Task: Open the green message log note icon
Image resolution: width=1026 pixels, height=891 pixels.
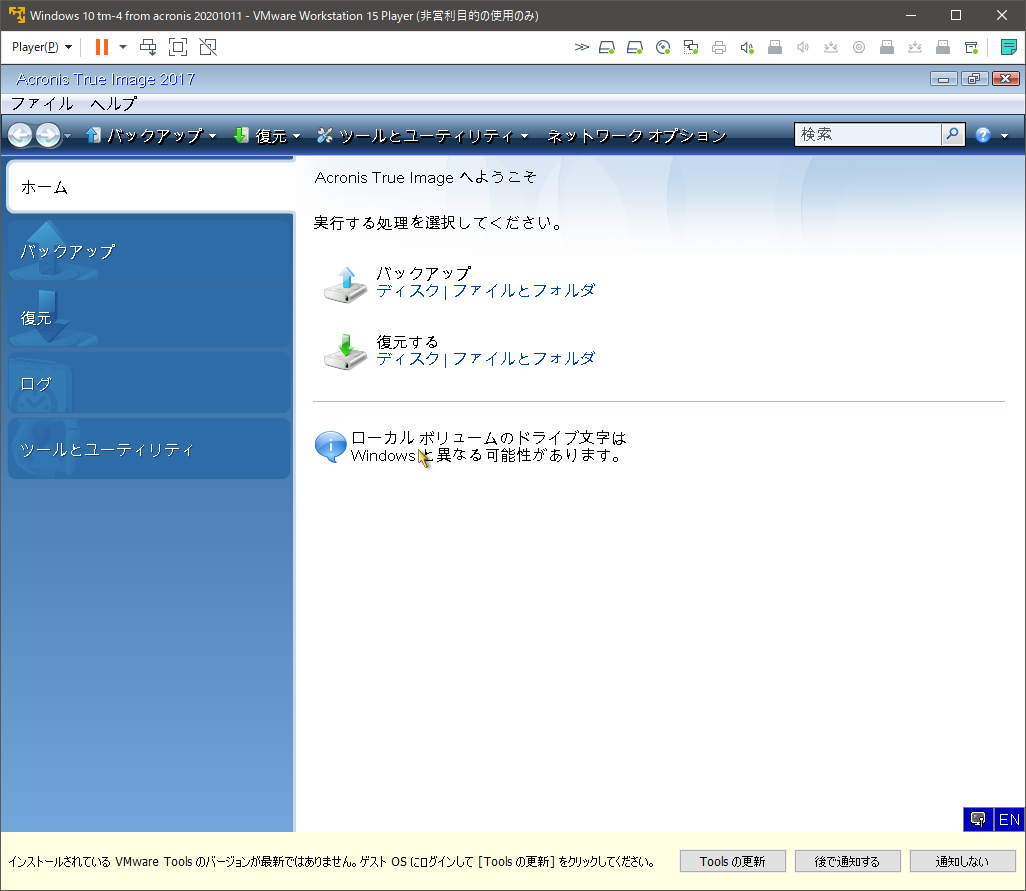Action: pyautogui.click(x=1008, y=47)
